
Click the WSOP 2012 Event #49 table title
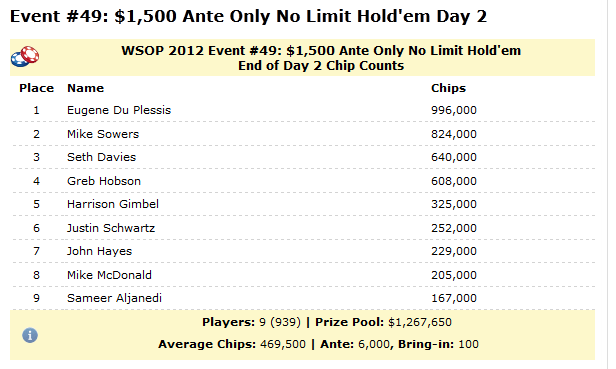pos(321,58)
